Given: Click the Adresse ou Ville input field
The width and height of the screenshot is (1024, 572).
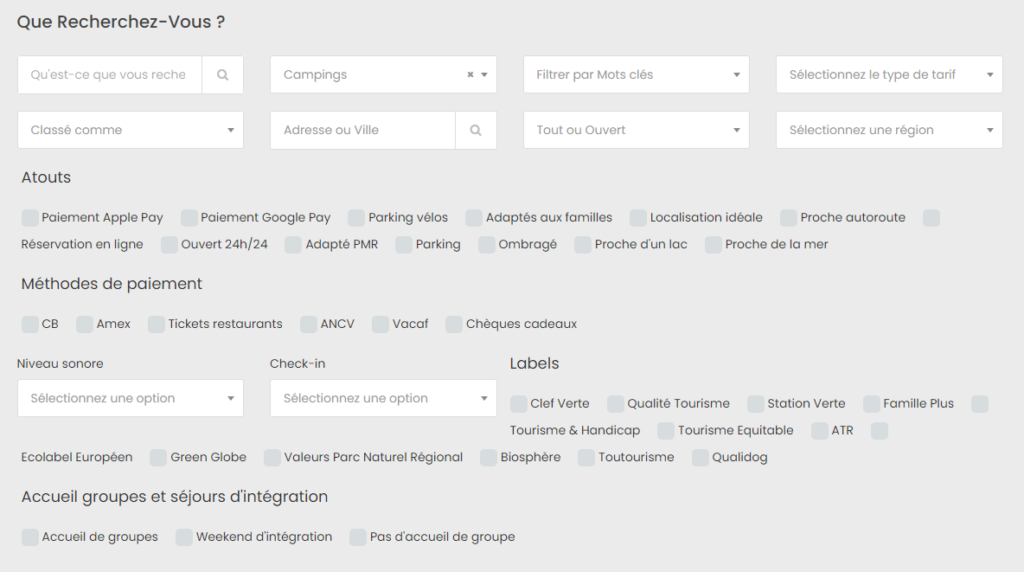Looking at the screenshot, I should pos(362,130).
